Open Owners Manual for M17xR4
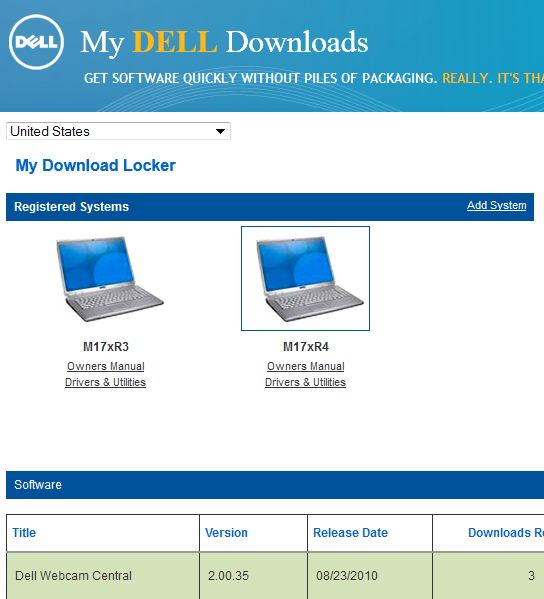 (x=306, y=366)
